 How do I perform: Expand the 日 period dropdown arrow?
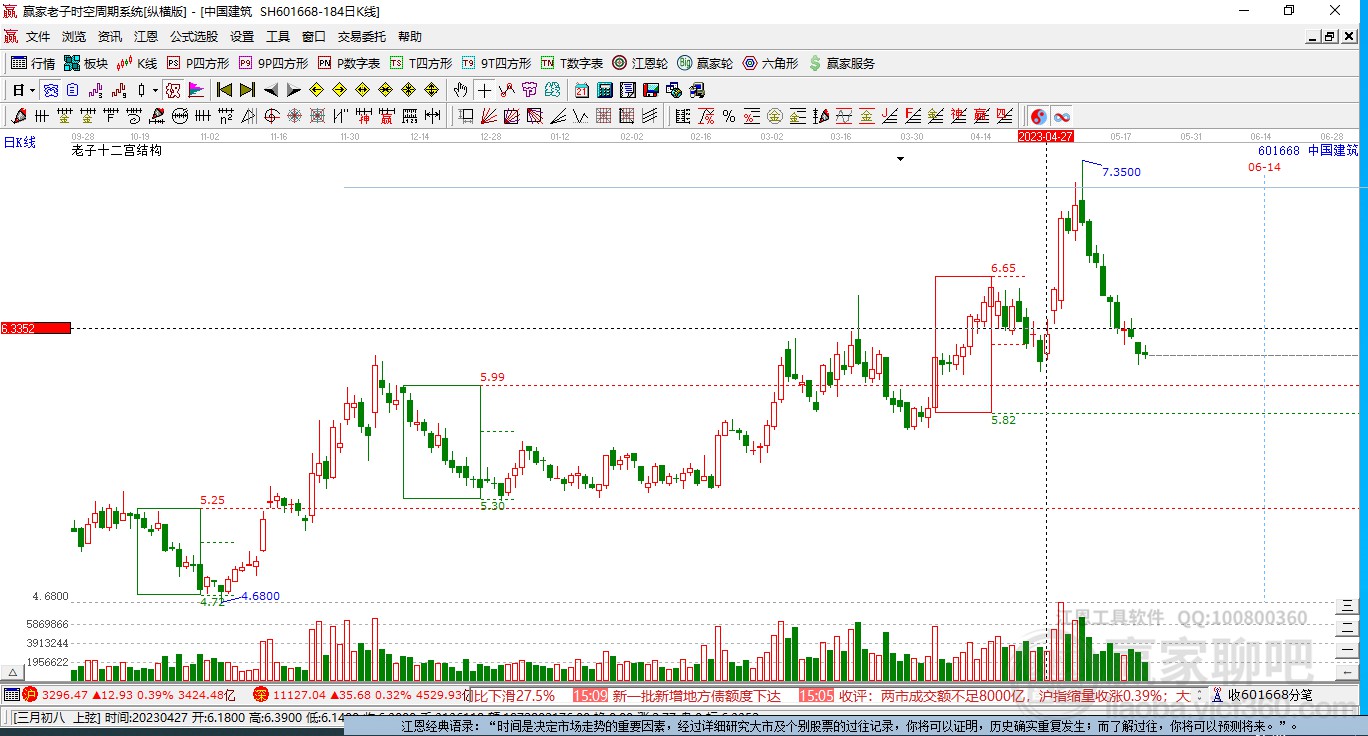click(x=33, y=90)
